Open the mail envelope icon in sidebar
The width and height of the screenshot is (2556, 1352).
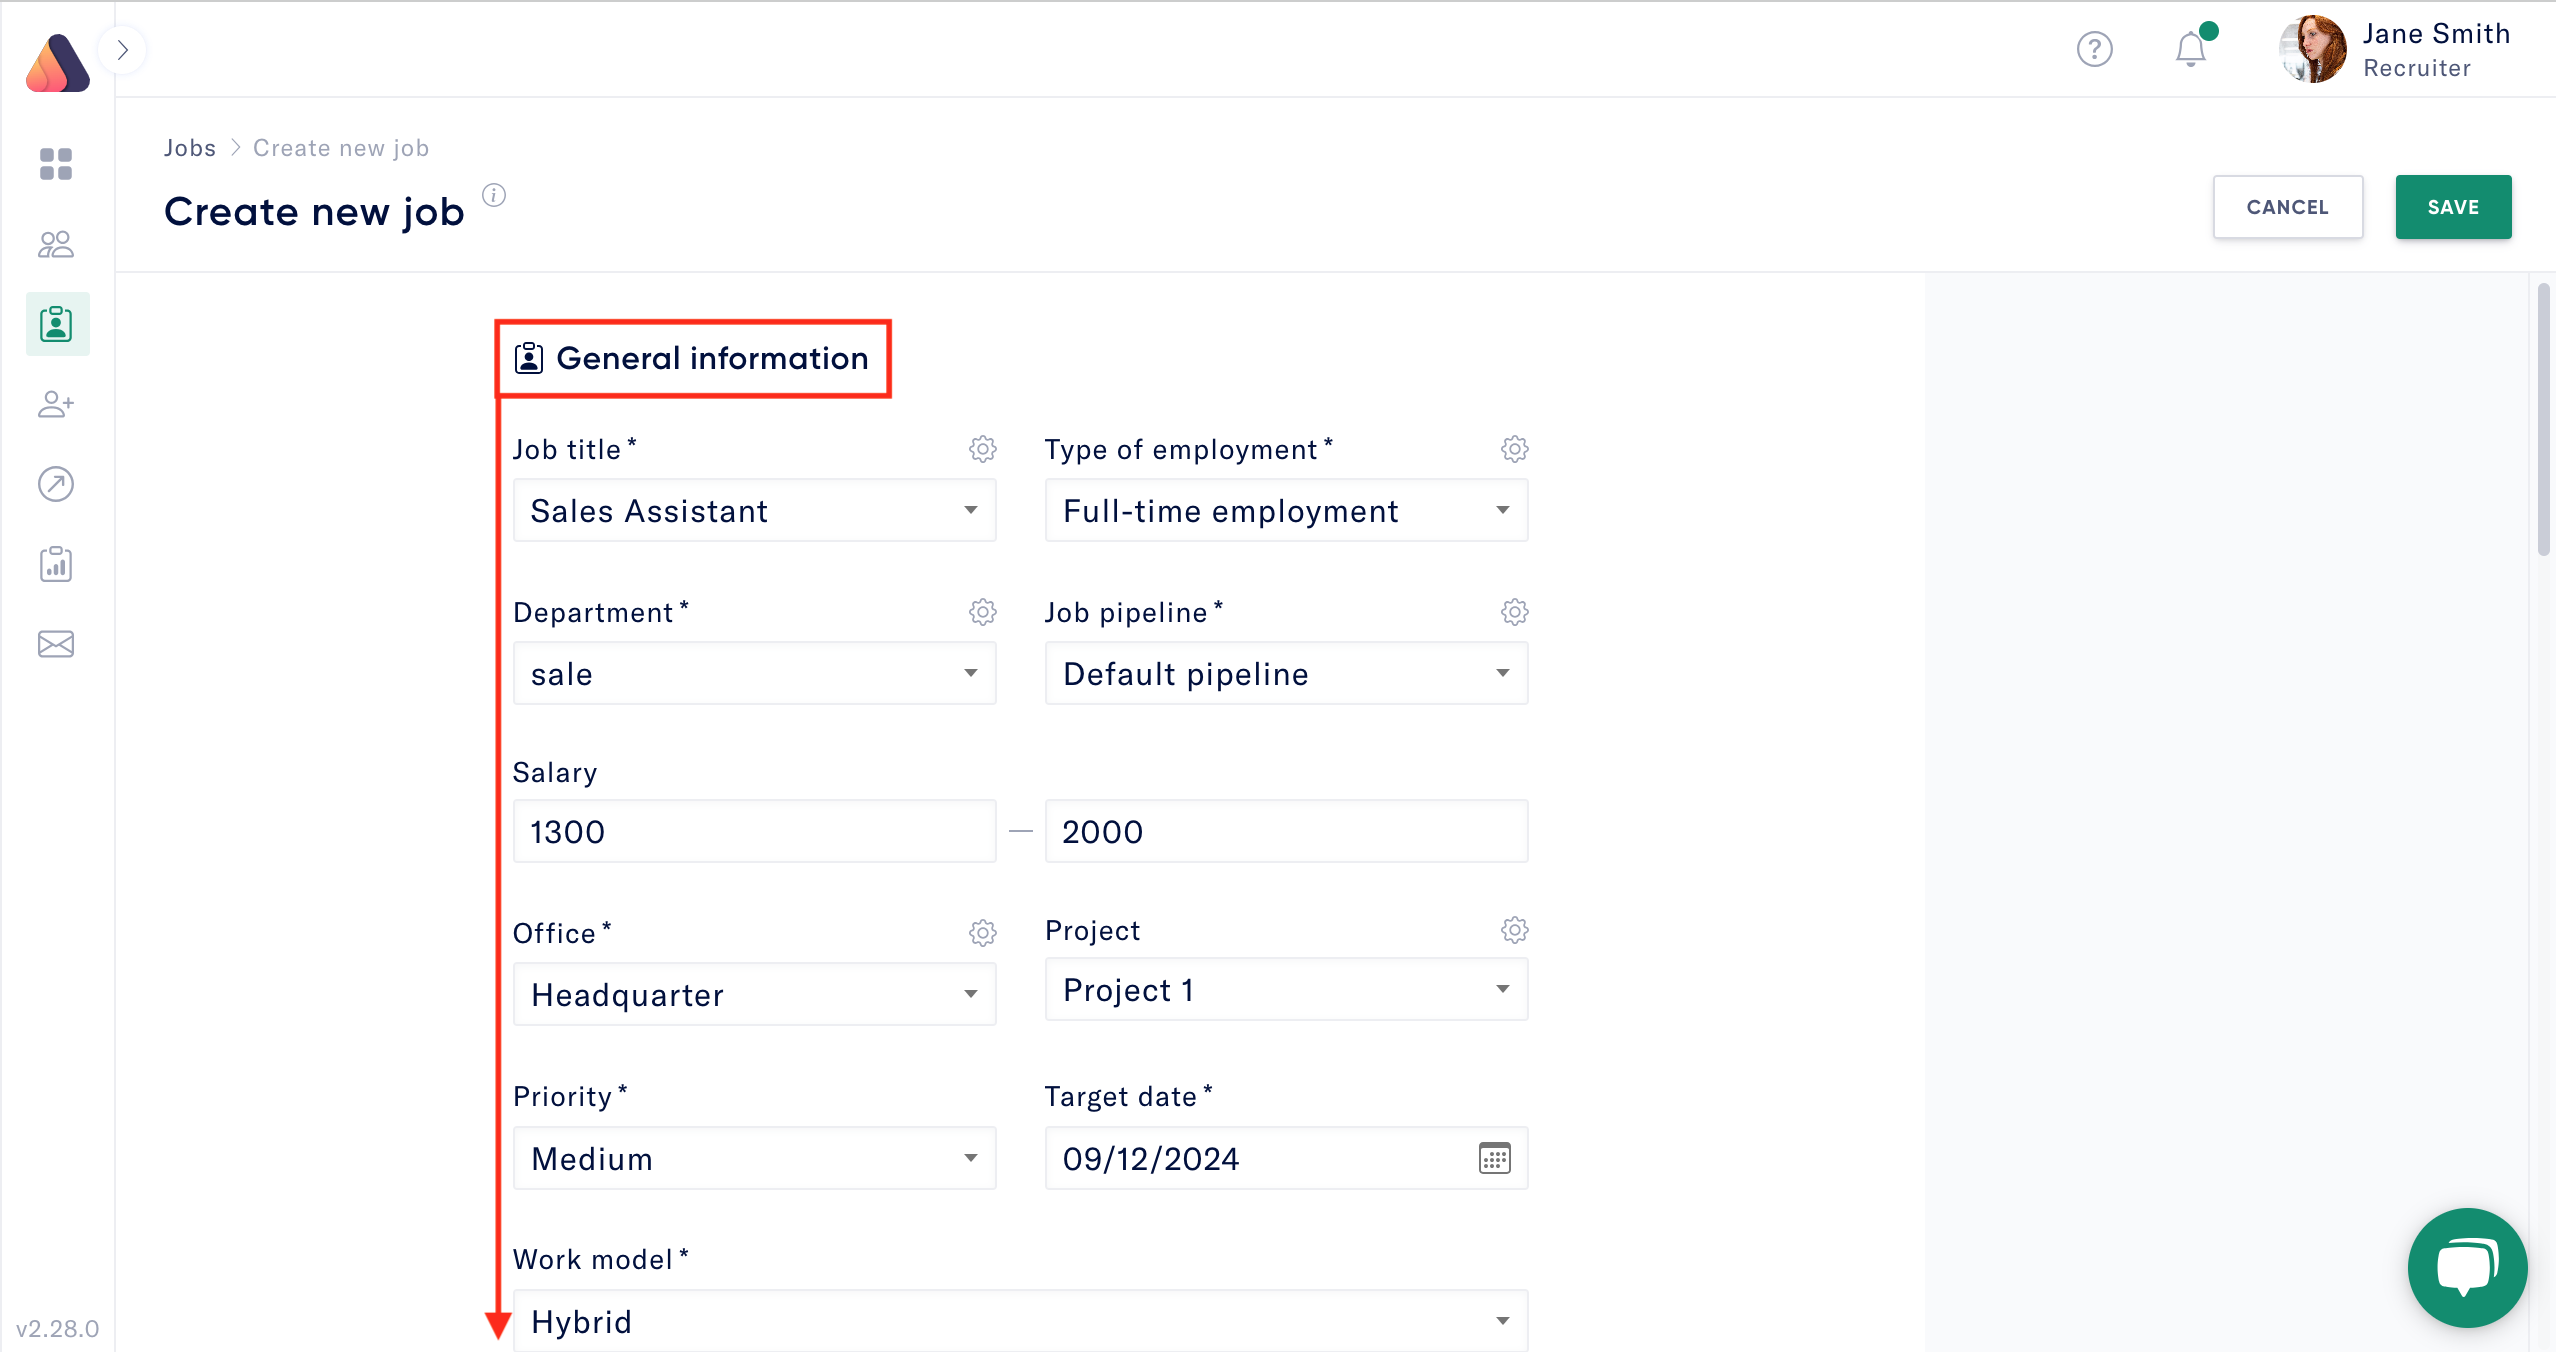click(56, 644)
